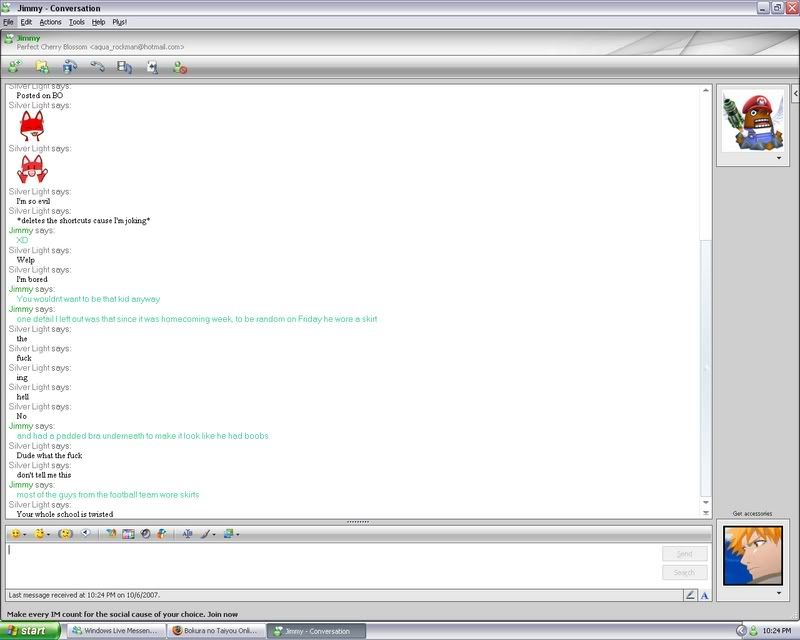The width and height of the screenshot is (800, 640).
Task: Click the phone call icon
Action: click(97, 67)
